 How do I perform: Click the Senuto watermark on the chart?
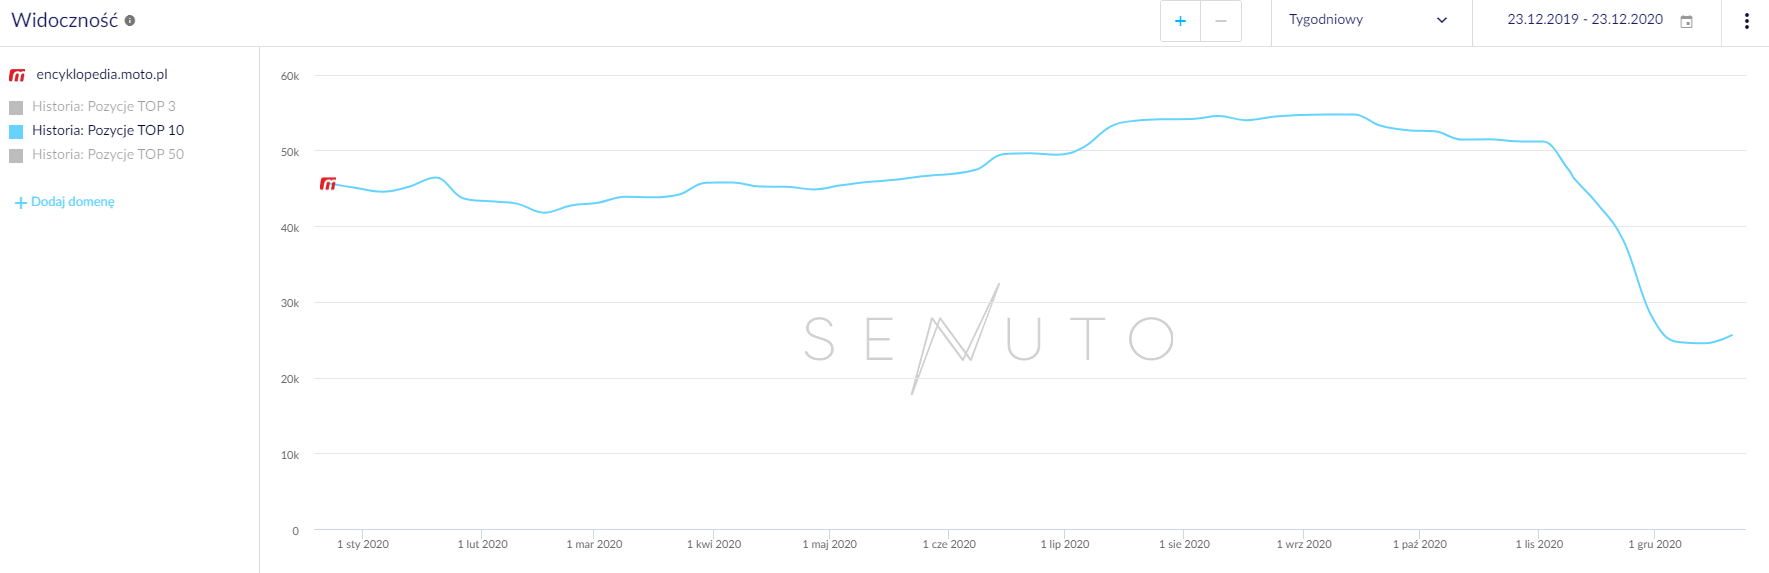pyautogui.click(x=988, y=338)
